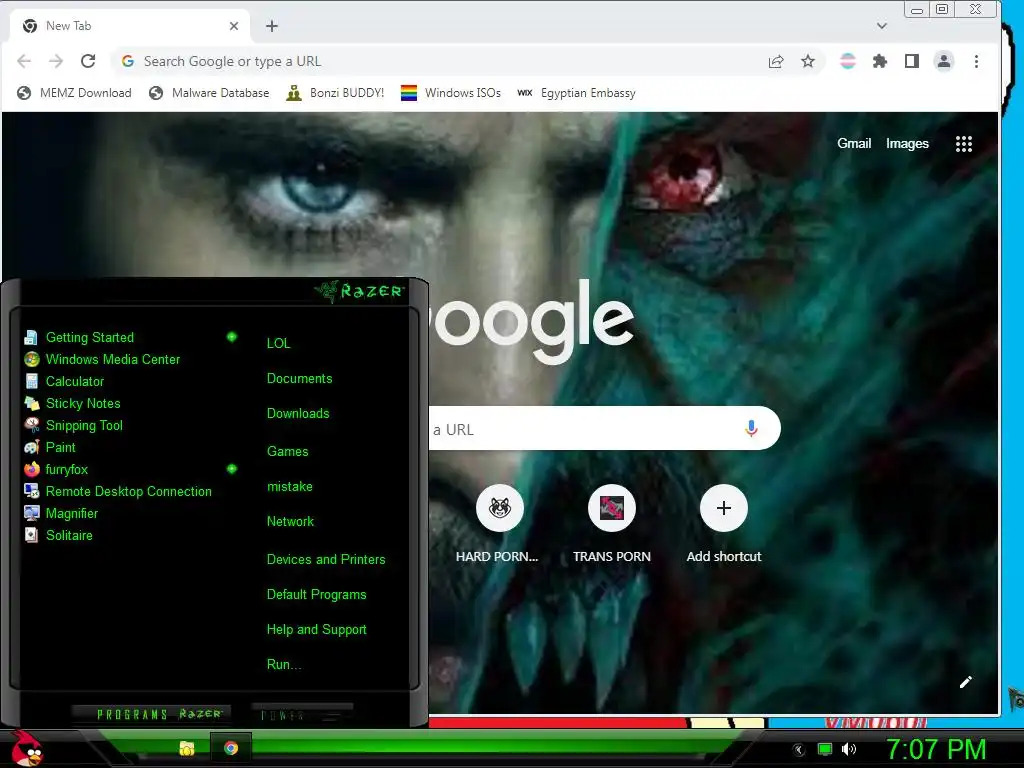Screen dimensions: 1024x768
Task: Toggle the Chrome side panel icon
Action: pyautogui.click(x=912, y=61)
